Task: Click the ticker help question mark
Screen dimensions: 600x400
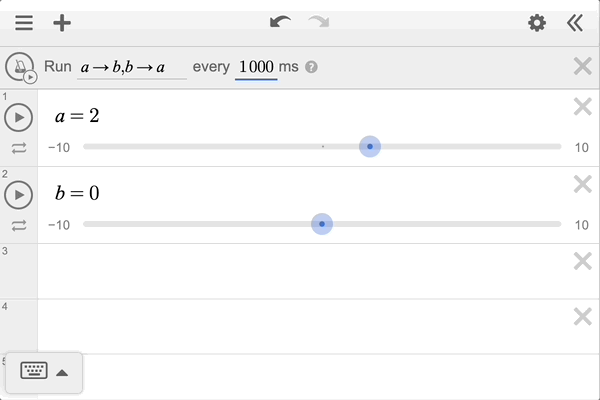Action: click(312, 67)
